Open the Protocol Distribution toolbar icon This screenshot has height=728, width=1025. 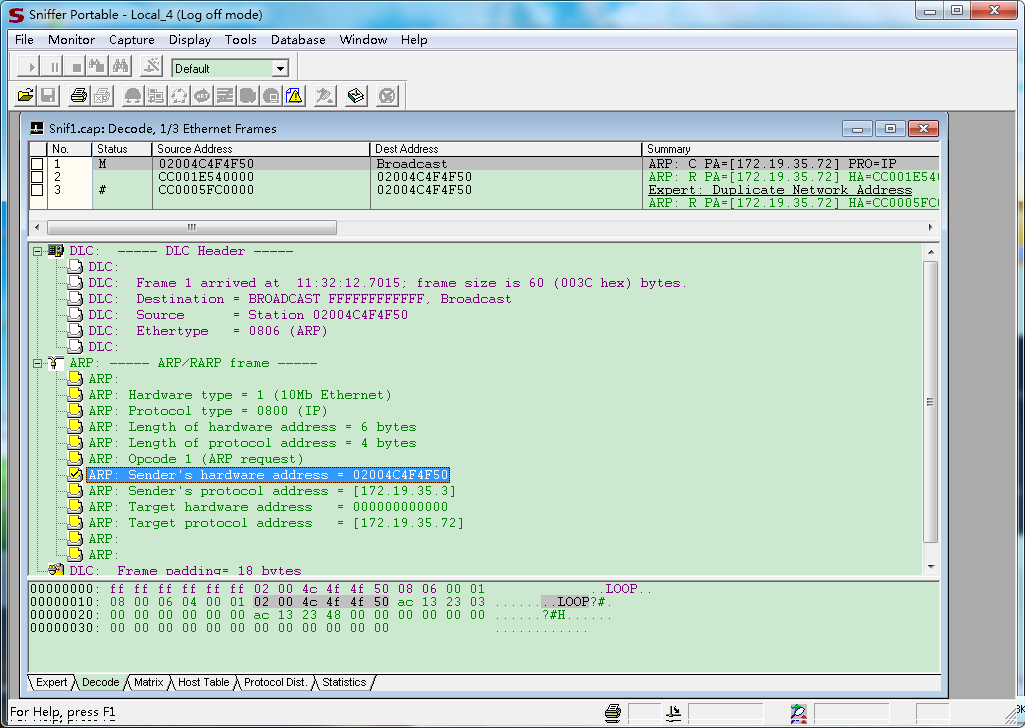pos(248,96)
